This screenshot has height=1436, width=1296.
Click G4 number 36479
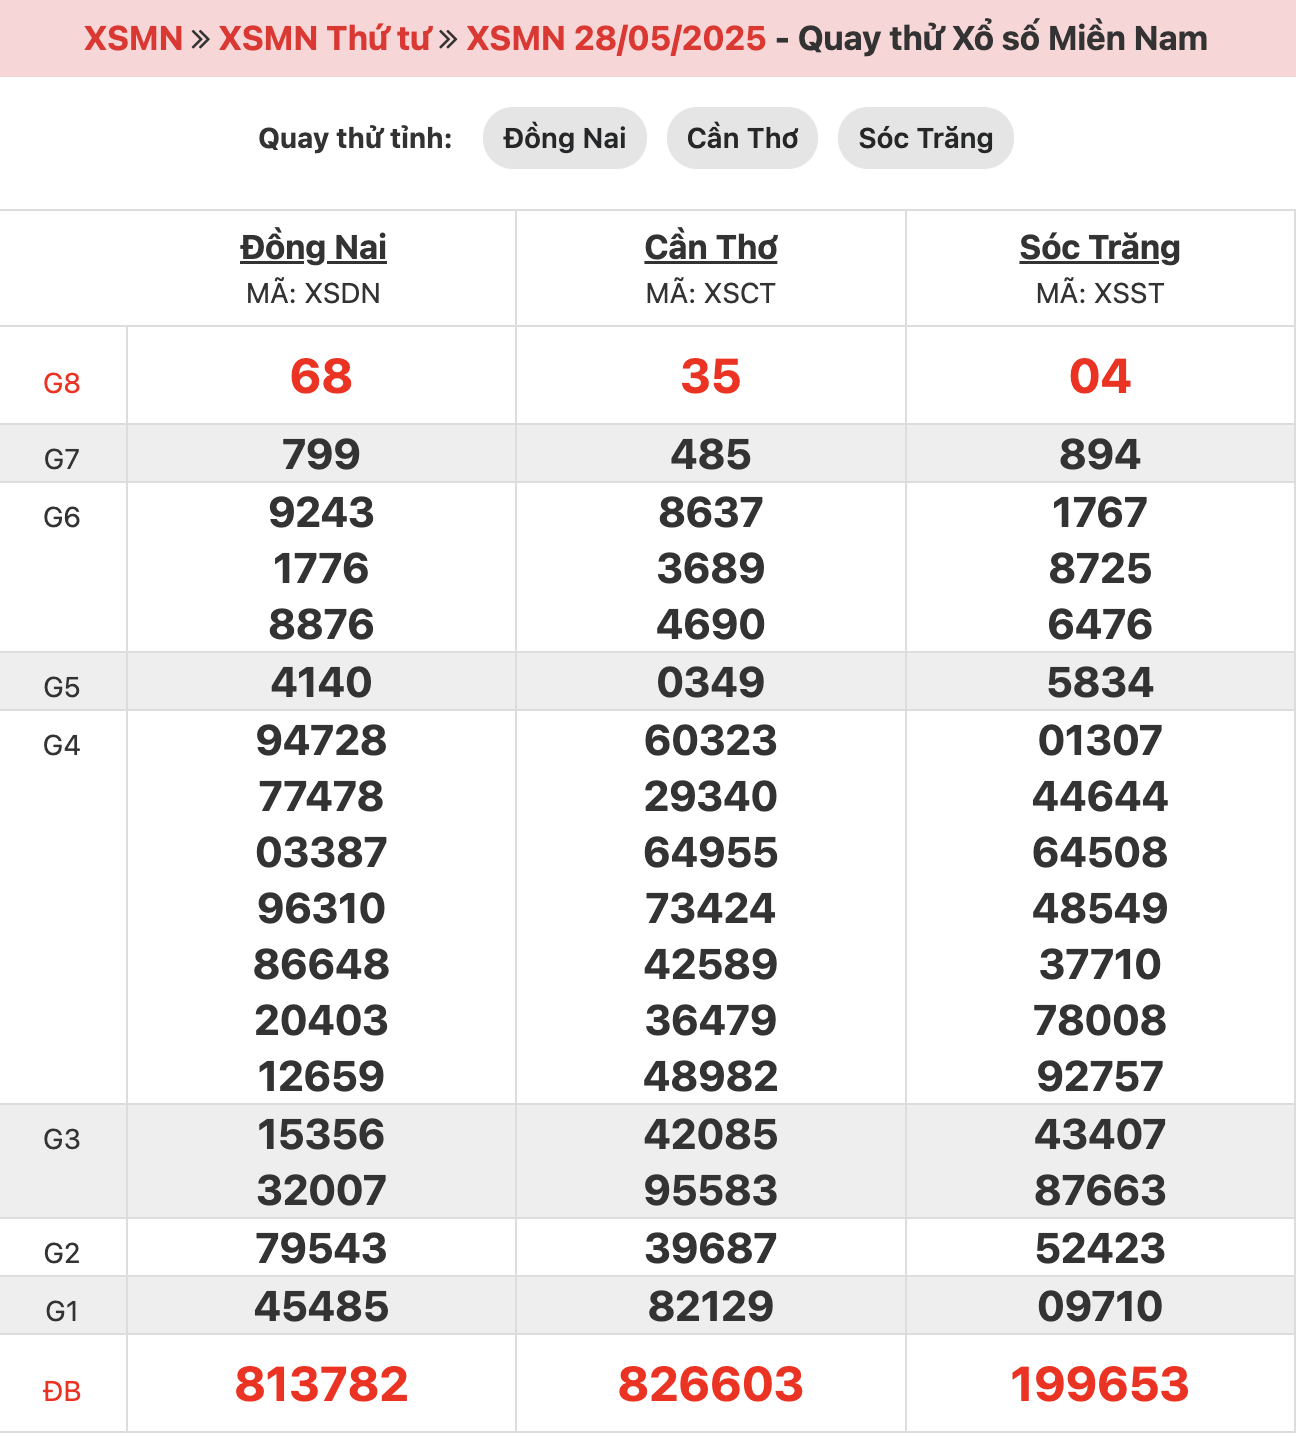tap(711, 1021)
